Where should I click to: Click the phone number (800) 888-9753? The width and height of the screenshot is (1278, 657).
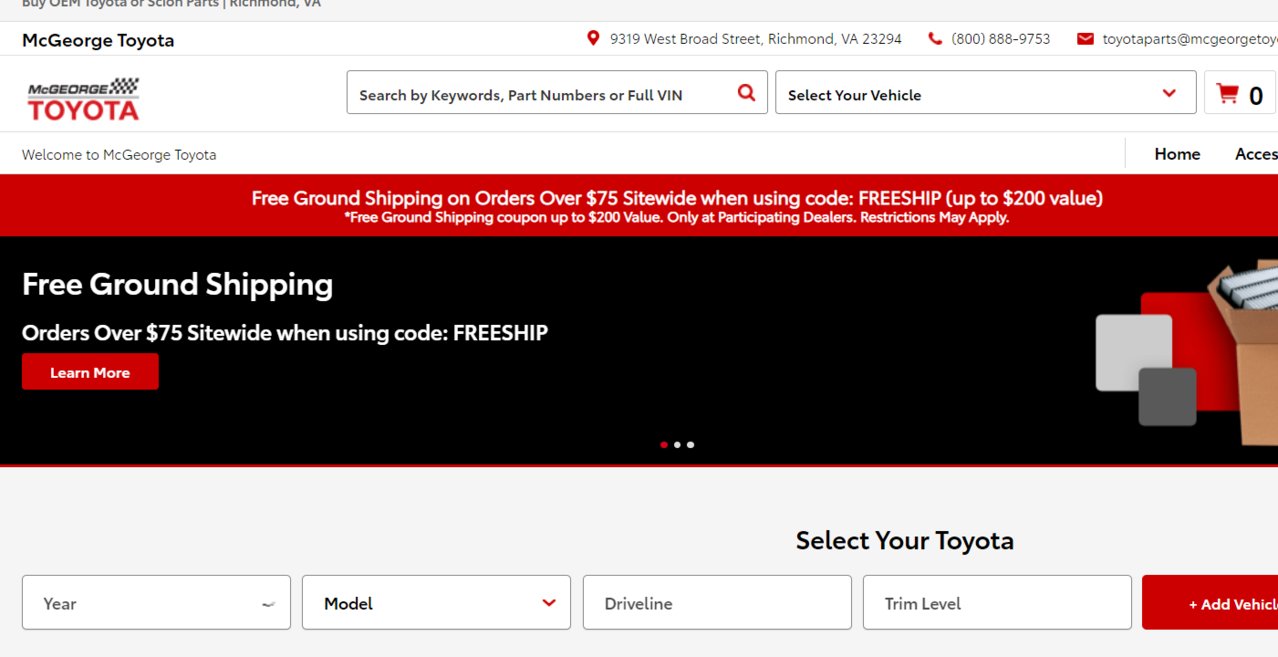[1001, 39]
